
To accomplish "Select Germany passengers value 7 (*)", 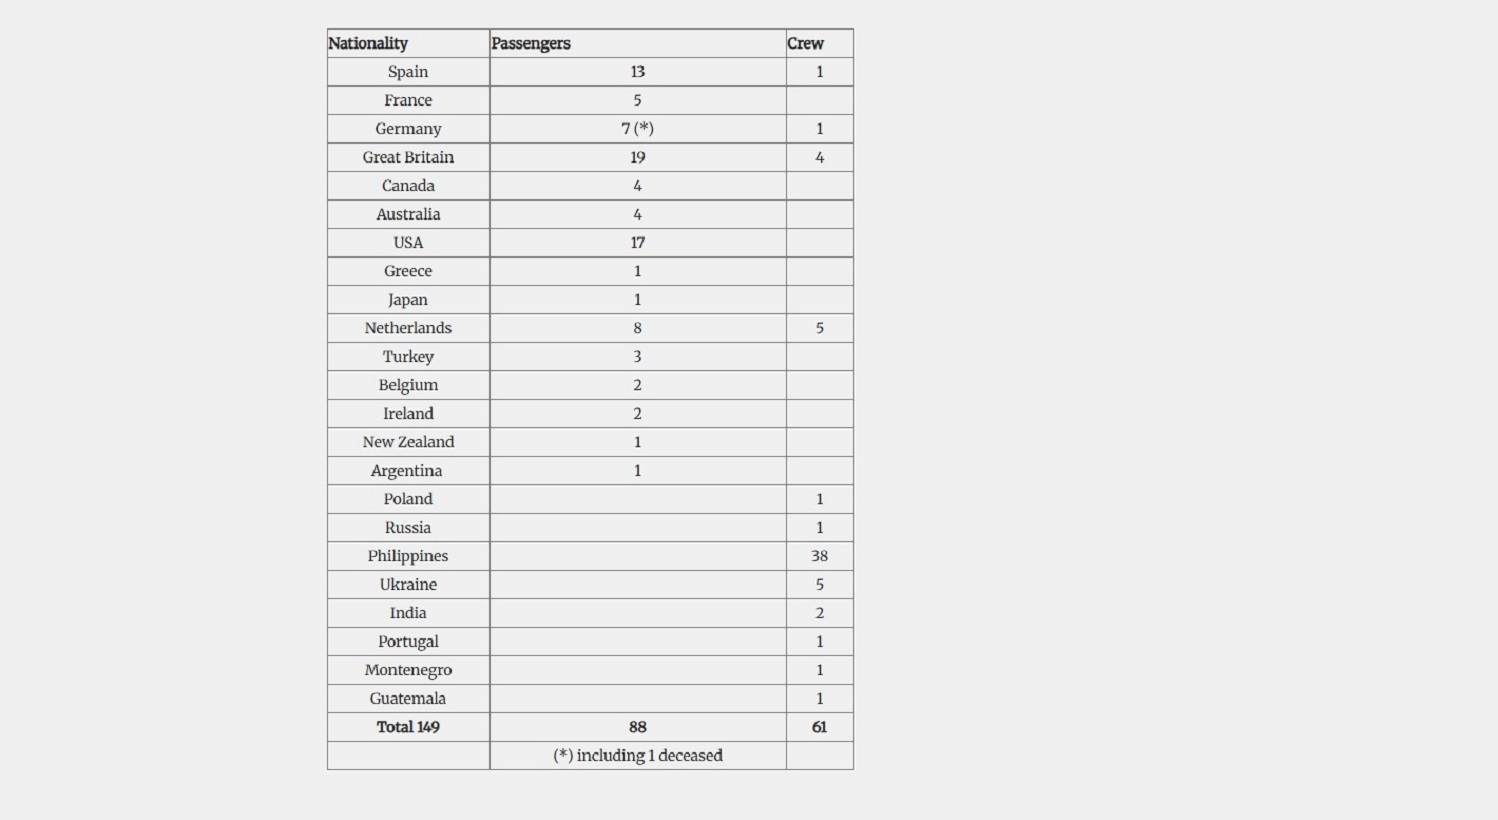I will pyautogui.click(x=638, y=129).
